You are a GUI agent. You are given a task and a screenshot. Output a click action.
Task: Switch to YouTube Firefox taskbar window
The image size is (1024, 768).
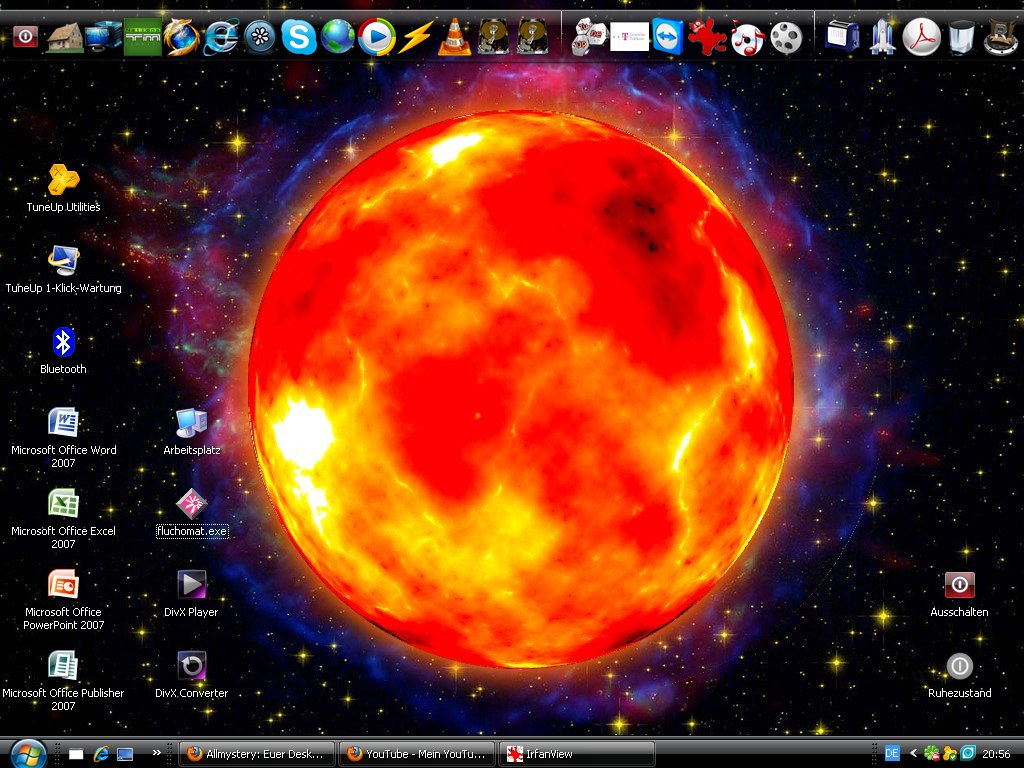pos(417,754)
